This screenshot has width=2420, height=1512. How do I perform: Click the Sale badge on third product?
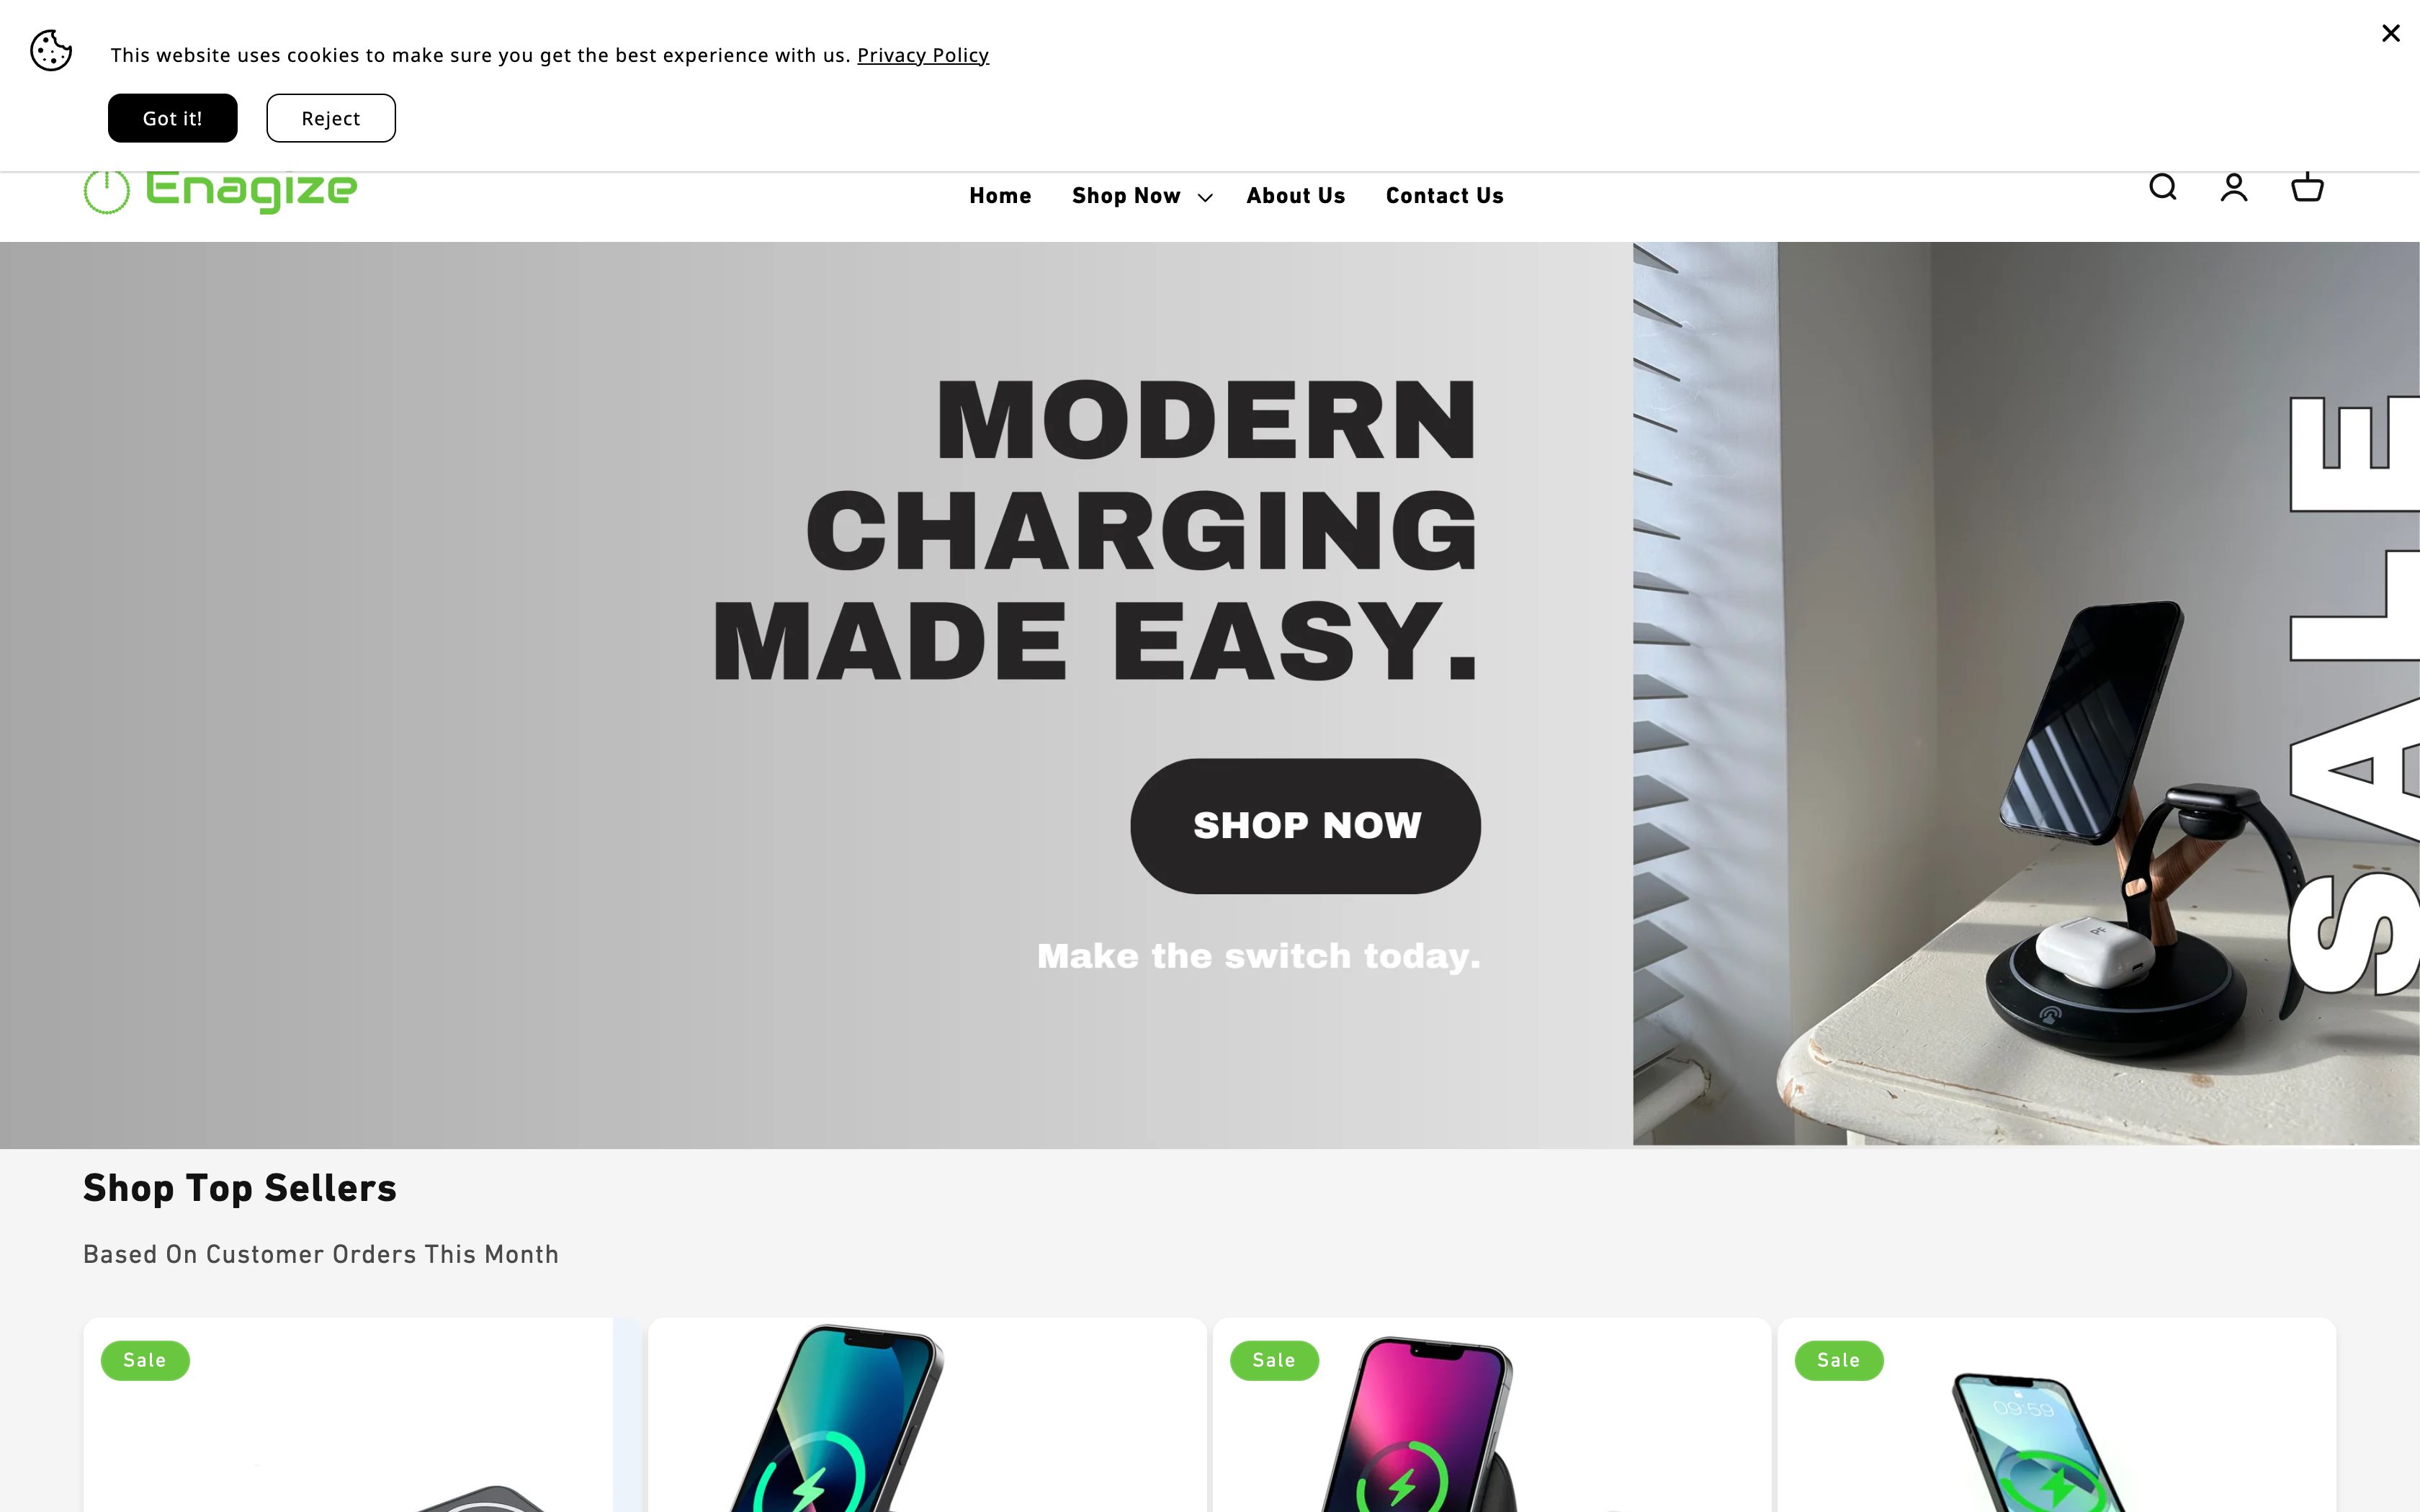click(x=1274, y=1360)
